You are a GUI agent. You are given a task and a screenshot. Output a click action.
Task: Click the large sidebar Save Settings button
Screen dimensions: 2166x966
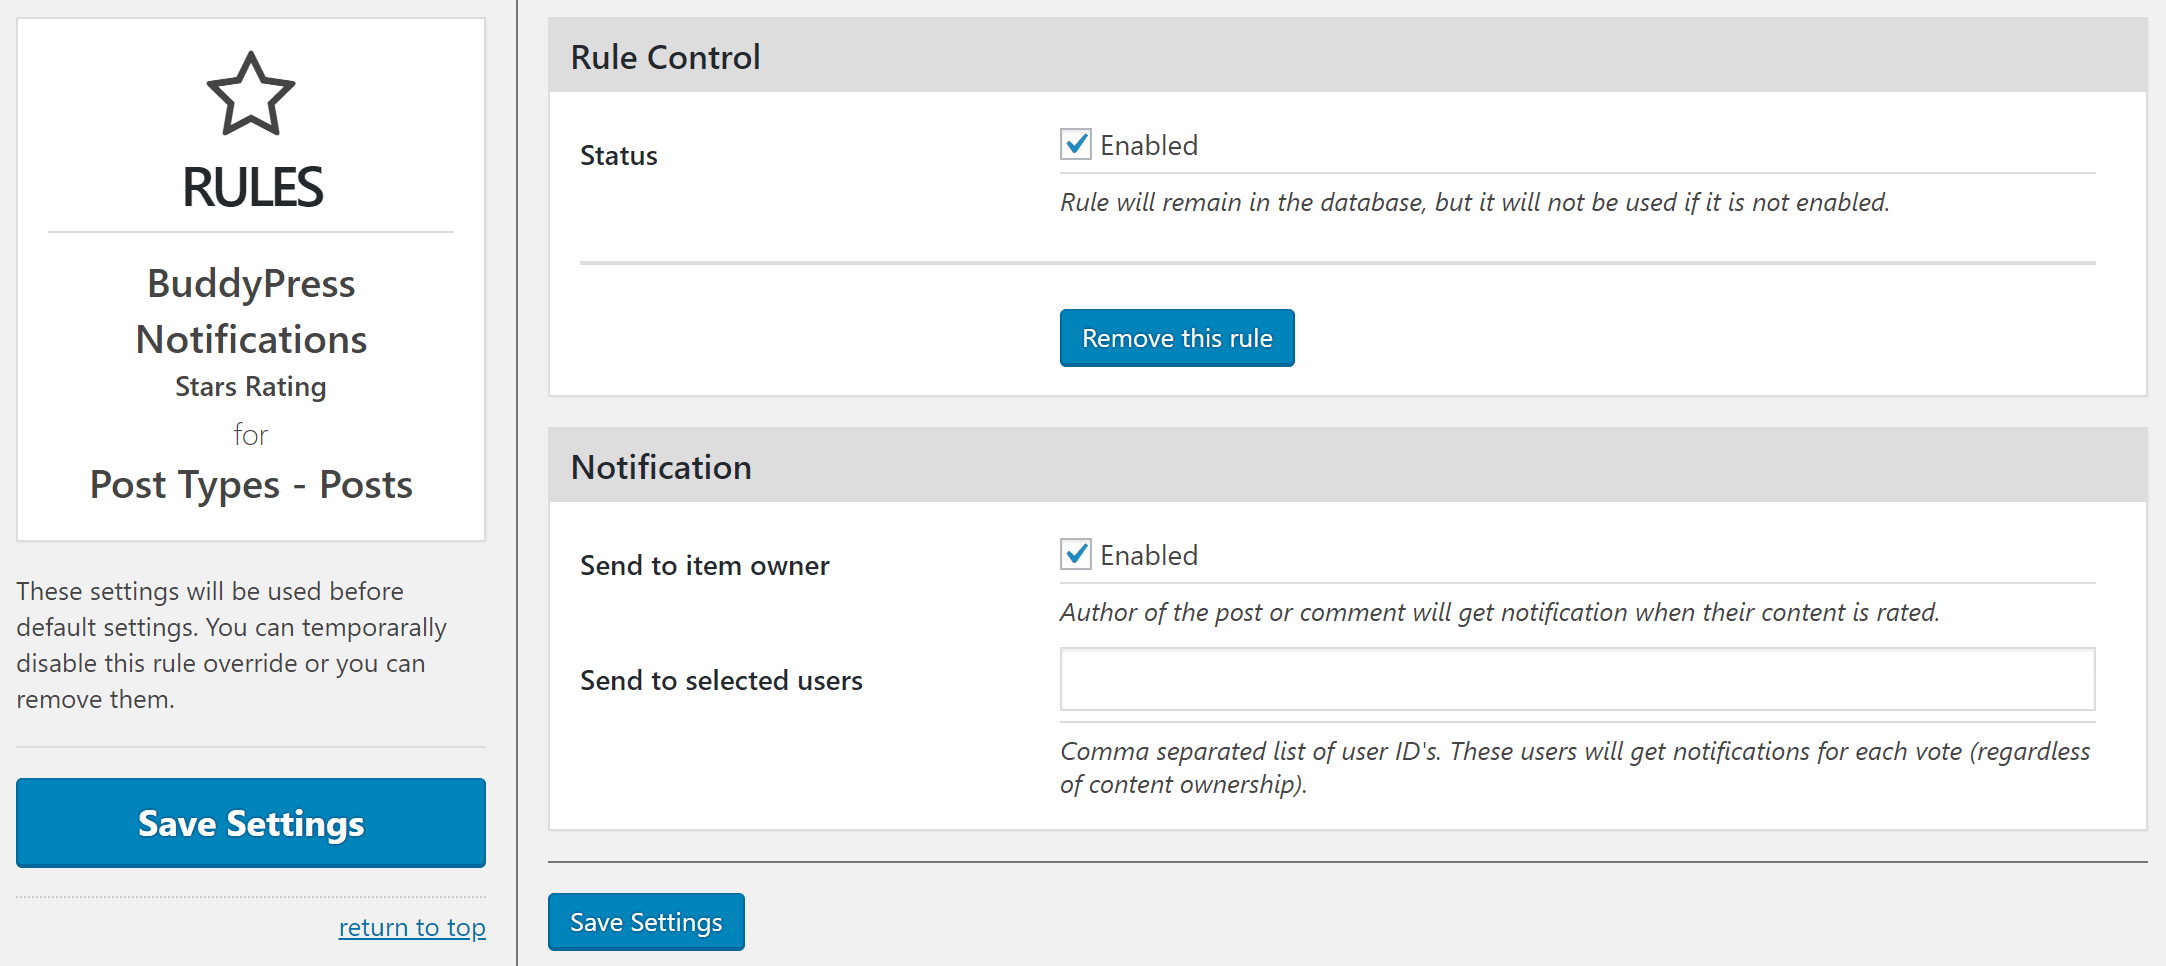click(x=251, y=823)
